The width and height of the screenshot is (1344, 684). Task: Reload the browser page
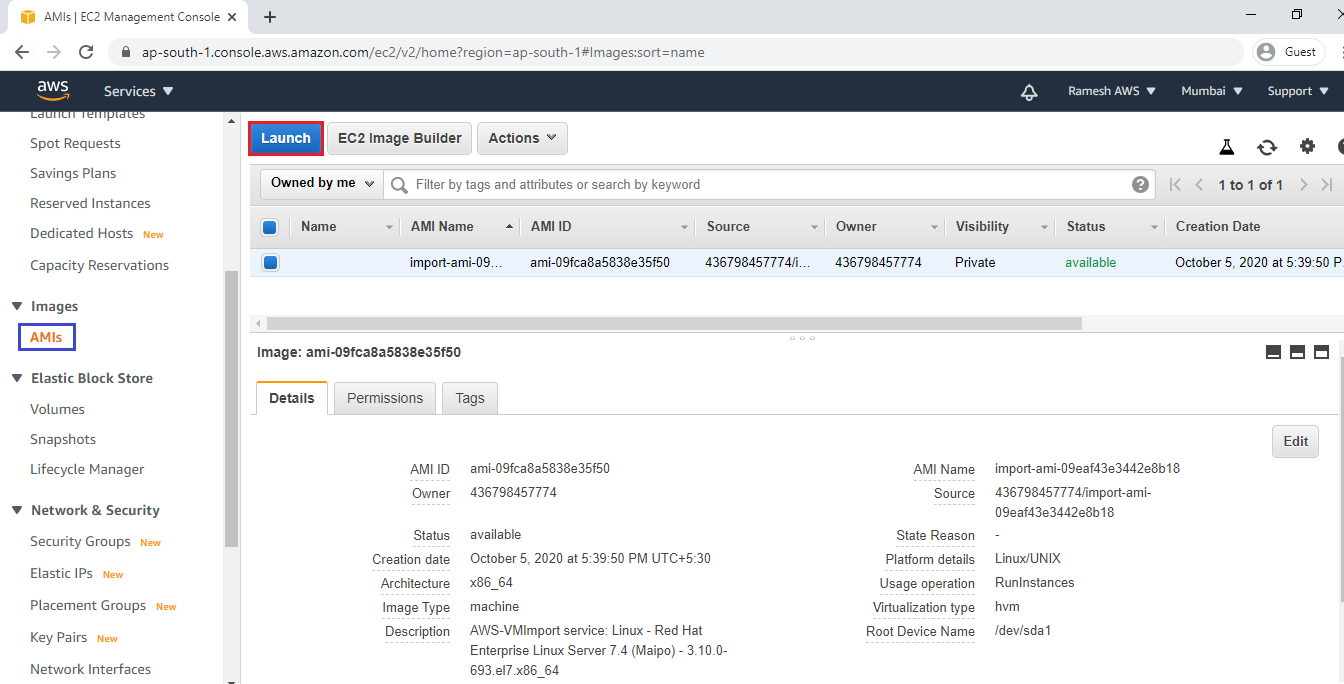[x=86, y=52]
